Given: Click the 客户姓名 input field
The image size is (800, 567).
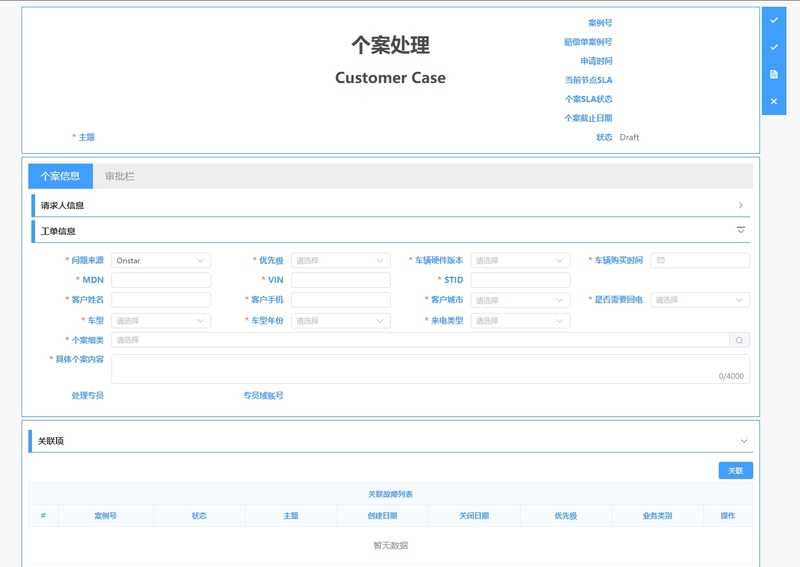Looking at the screenshot, I should coord(161,300).
